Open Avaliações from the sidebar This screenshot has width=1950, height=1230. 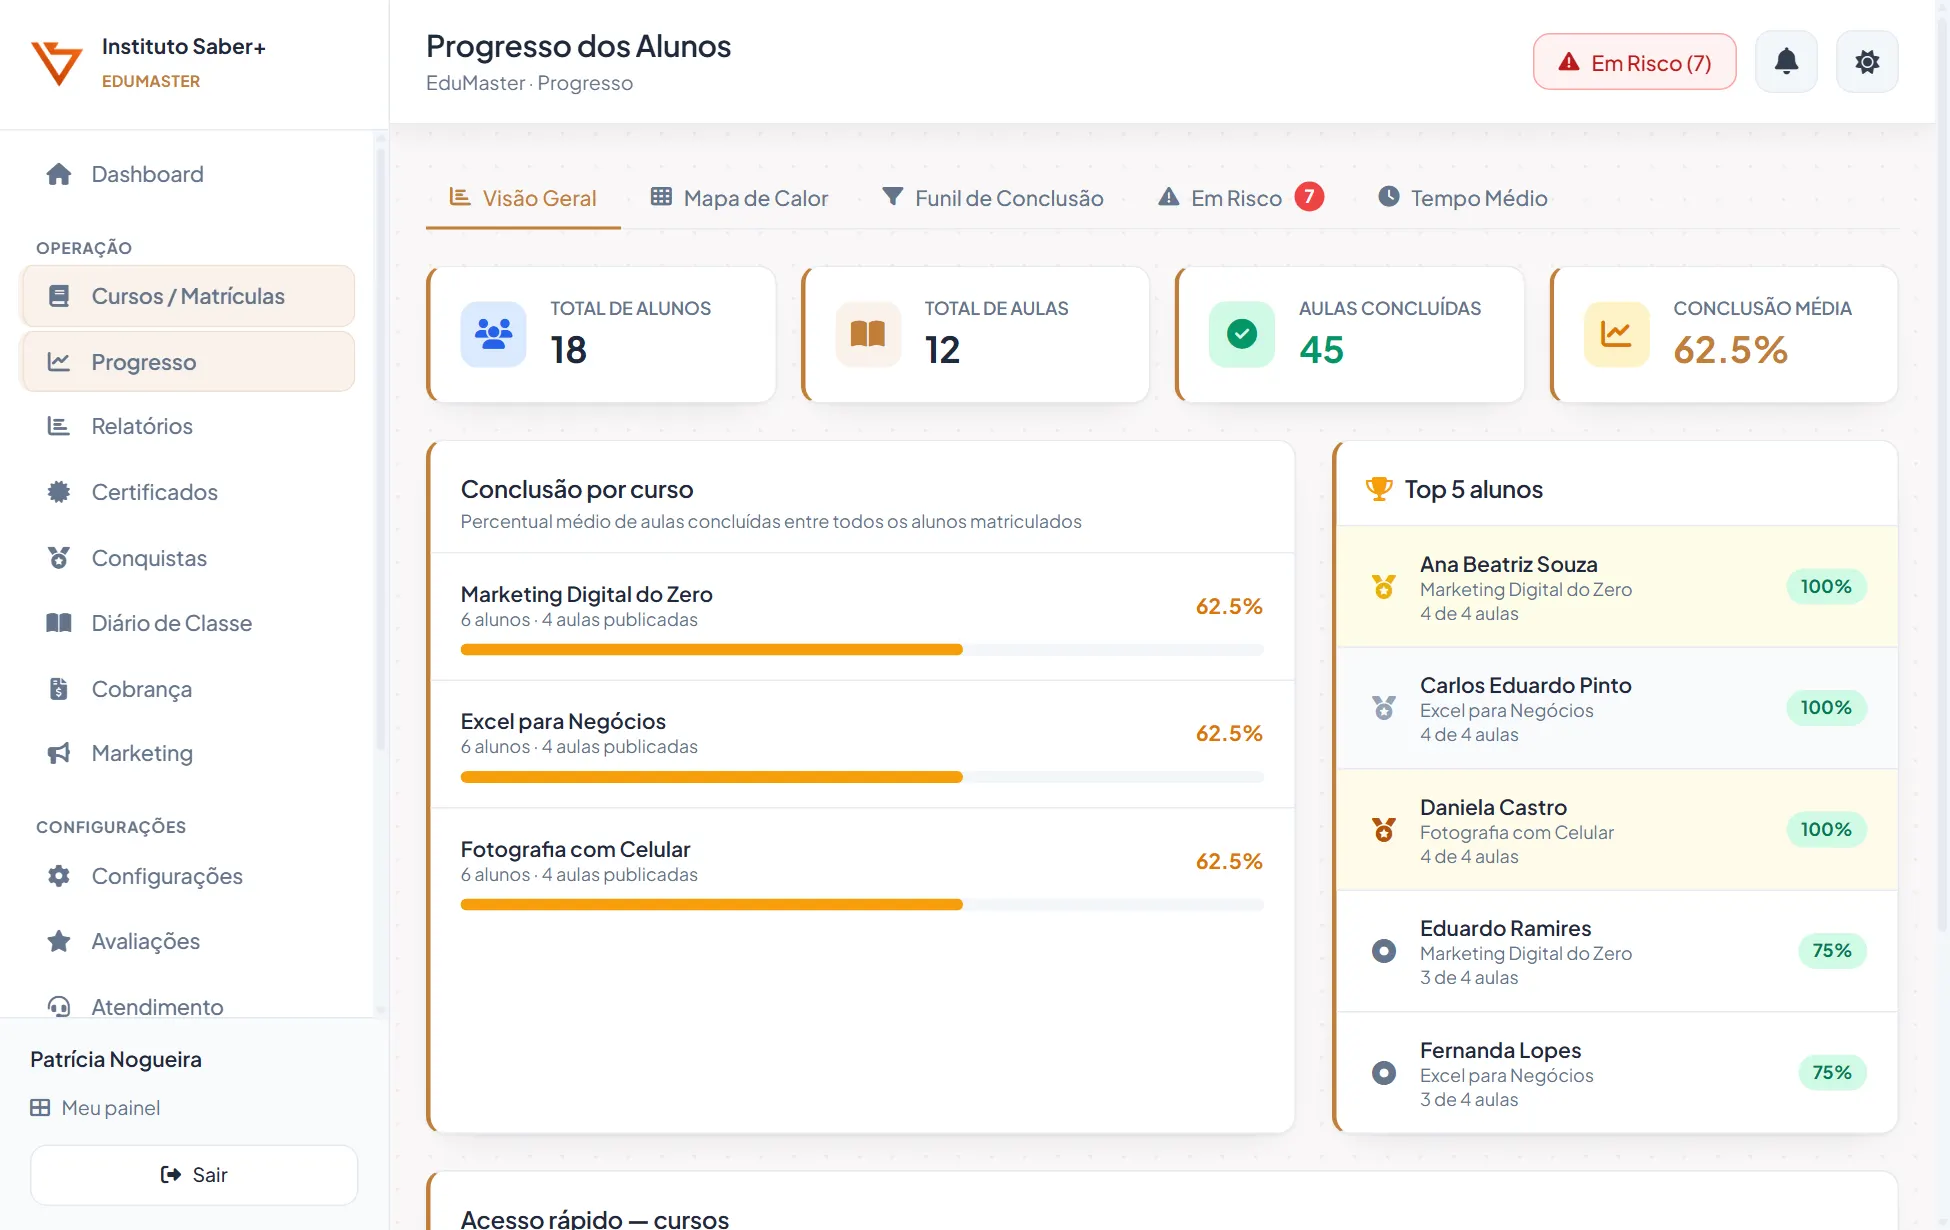[187, 941]
